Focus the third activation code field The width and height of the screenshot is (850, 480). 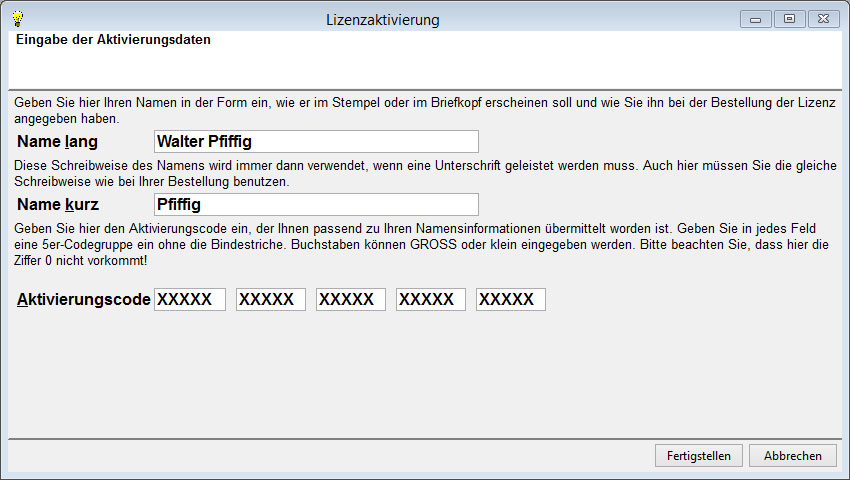(351, 300)
